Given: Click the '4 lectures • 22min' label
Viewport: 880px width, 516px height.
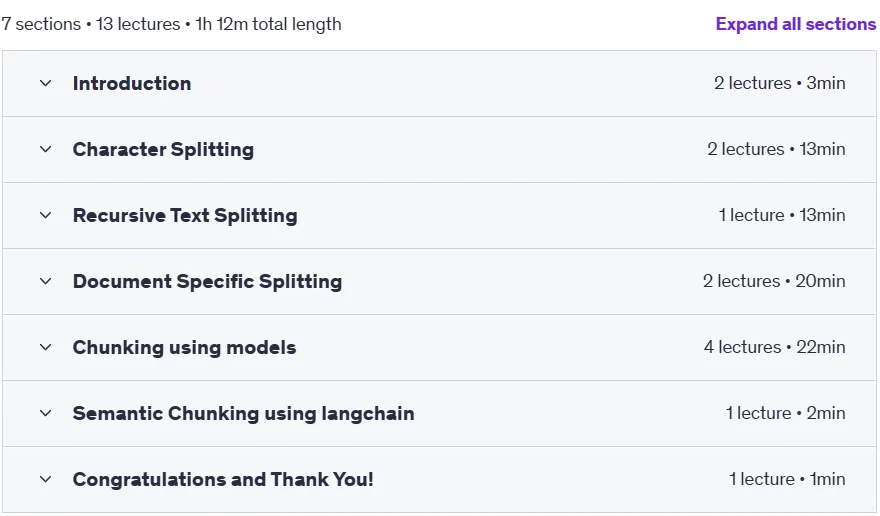Looking at the screenshot, I should [774, 347].
